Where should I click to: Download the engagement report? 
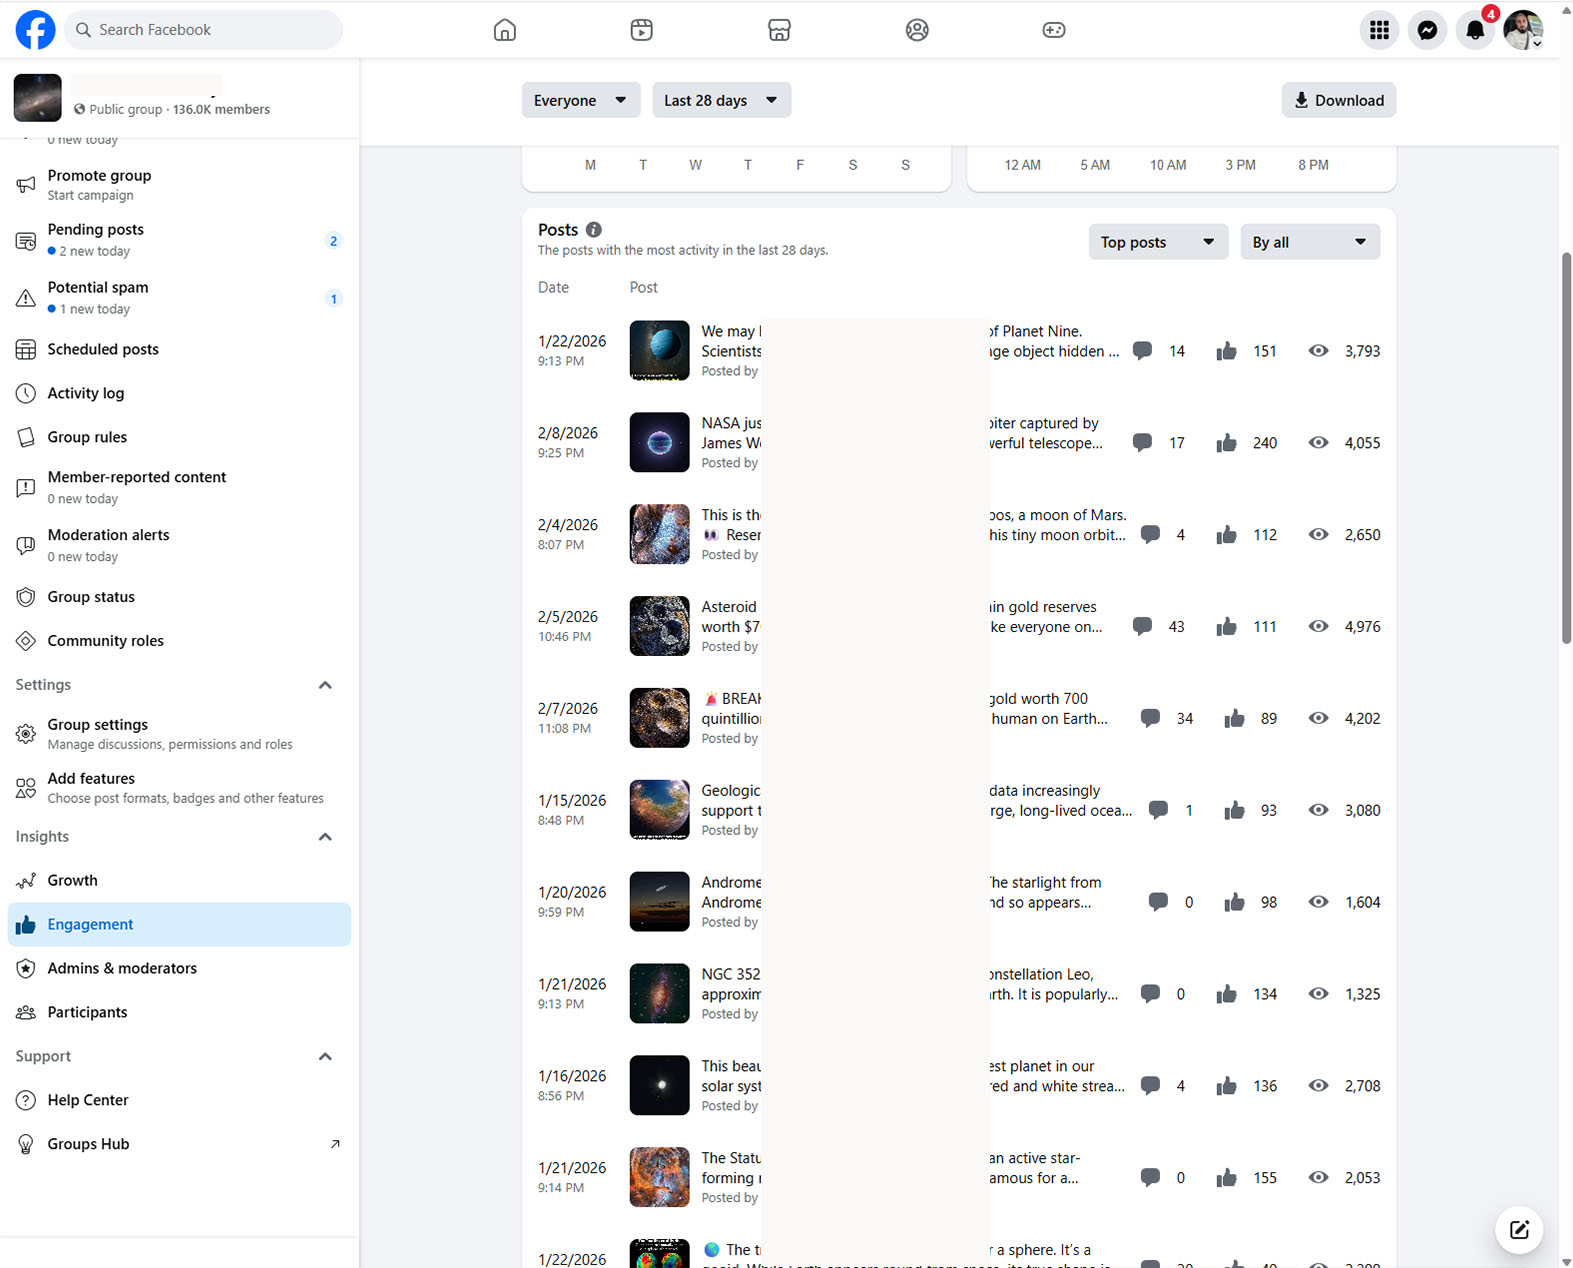tap(1339, 100)
